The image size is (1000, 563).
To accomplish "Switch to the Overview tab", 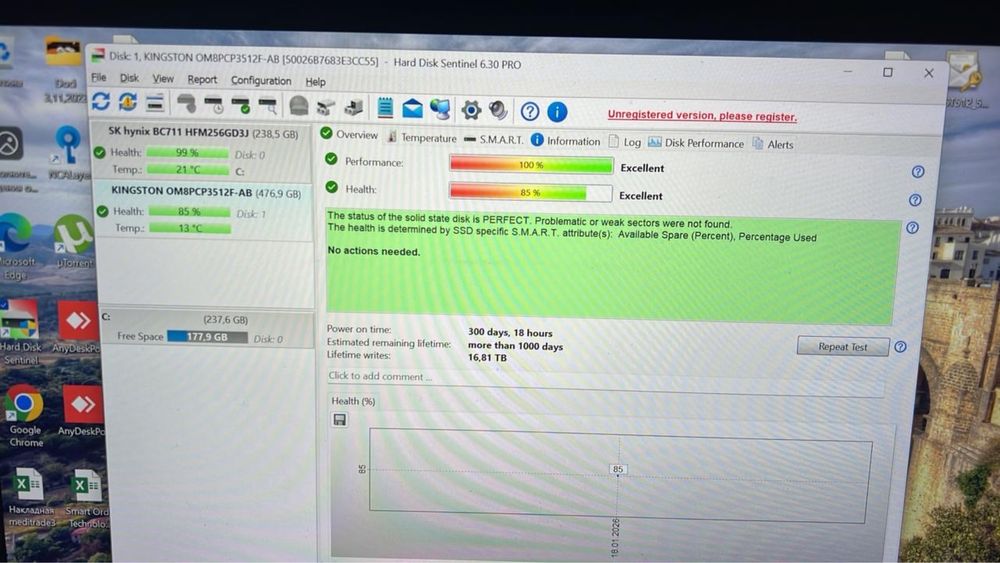I will [x=349, y=135].
